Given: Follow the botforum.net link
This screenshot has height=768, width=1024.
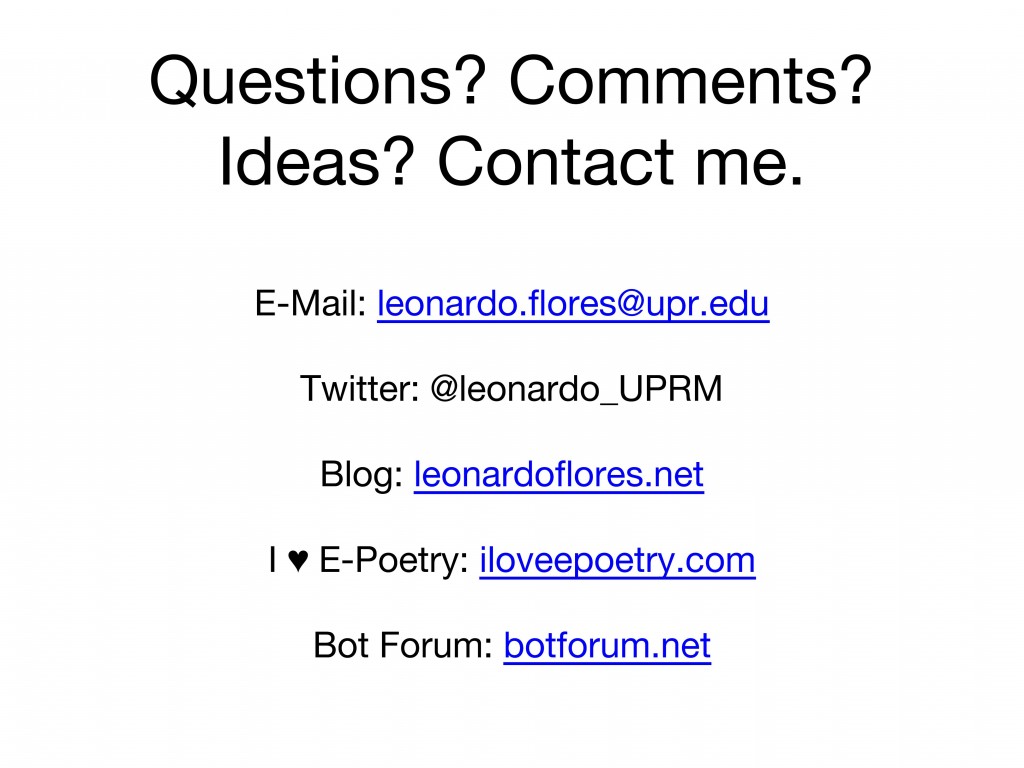Looking at the screenshot, I should click(607, 646).
